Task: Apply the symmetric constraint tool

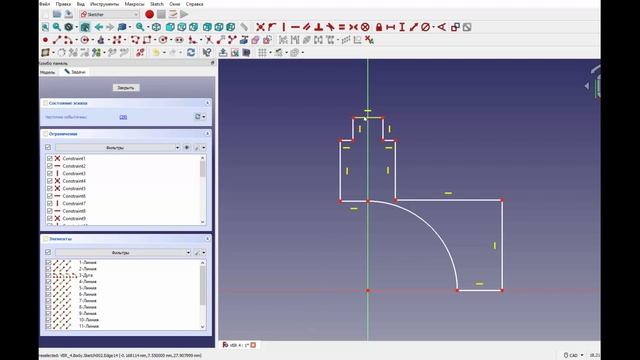Action: (x=353, y=27)
